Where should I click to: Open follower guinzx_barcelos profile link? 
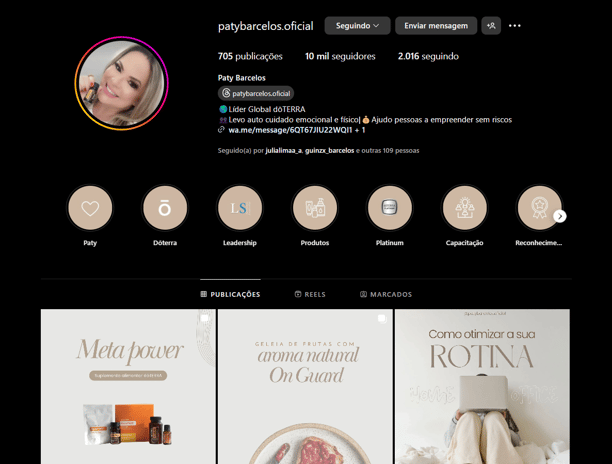(329, 151)
